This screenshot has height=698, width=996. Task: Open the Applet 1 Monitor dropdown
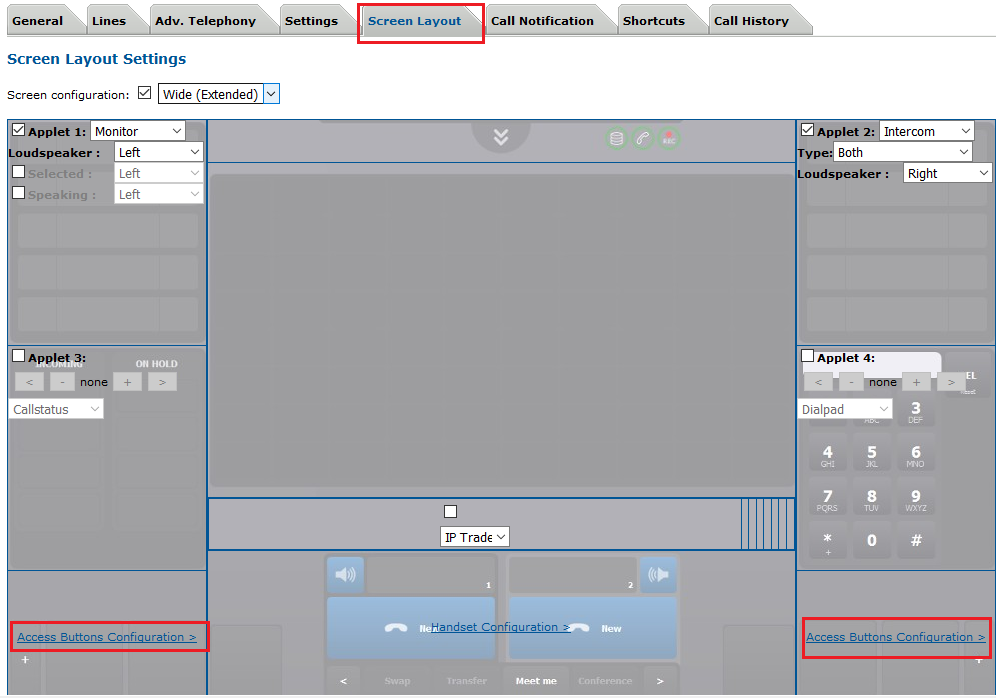click(x=138, y=131)
